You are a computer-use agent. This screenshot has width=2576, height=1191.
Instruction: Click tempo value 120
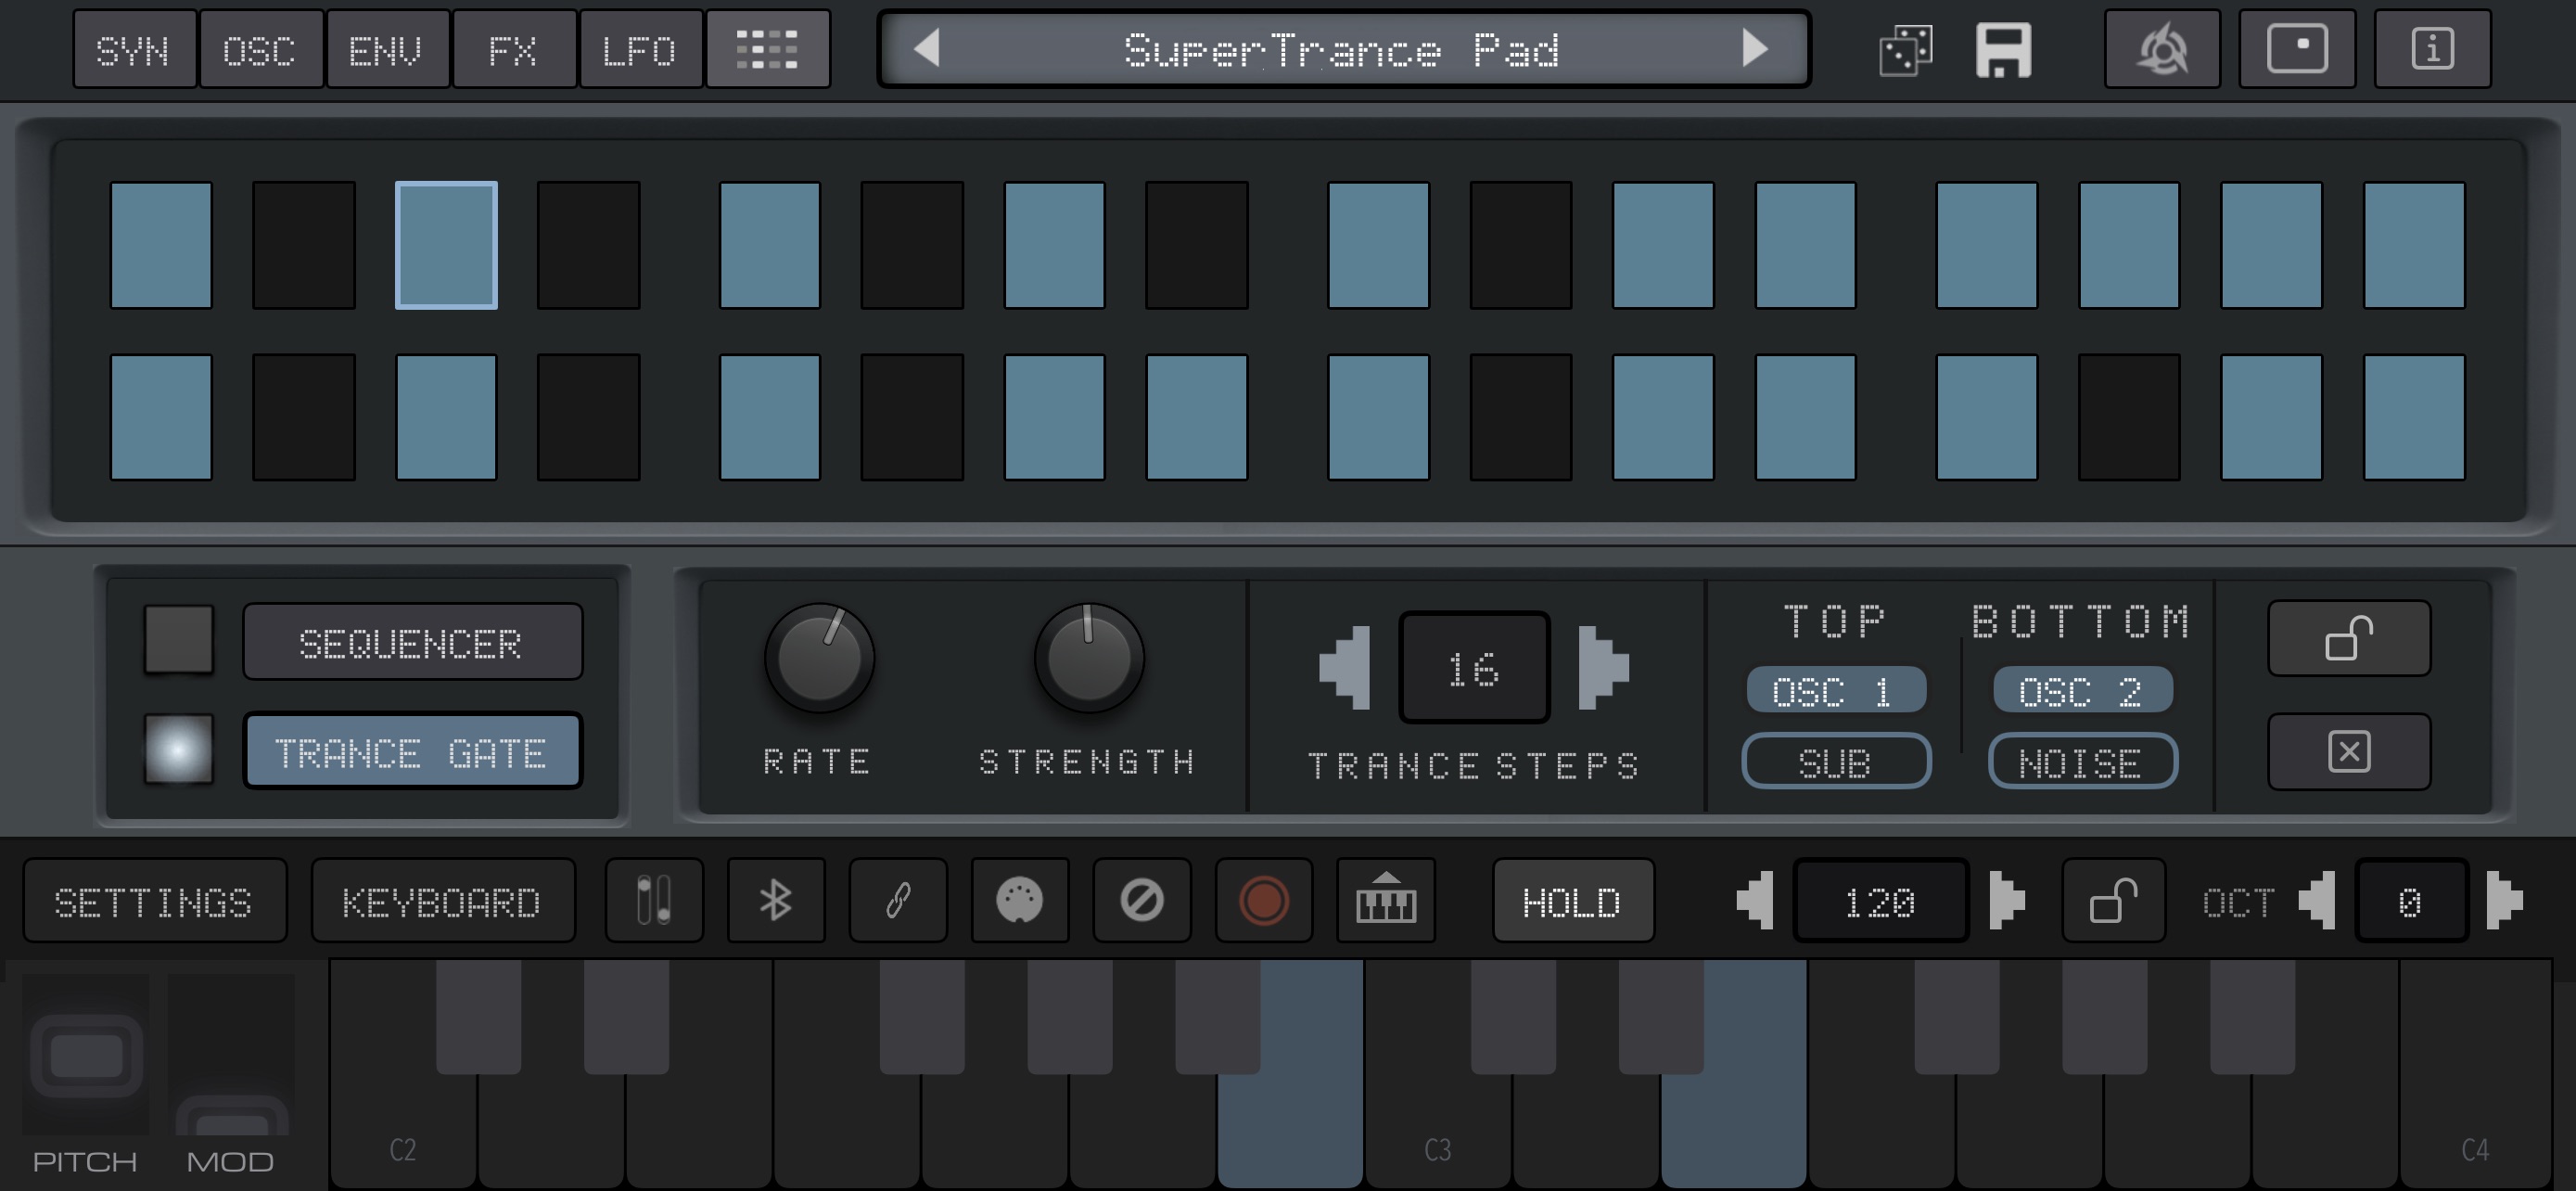(1880, 900)
